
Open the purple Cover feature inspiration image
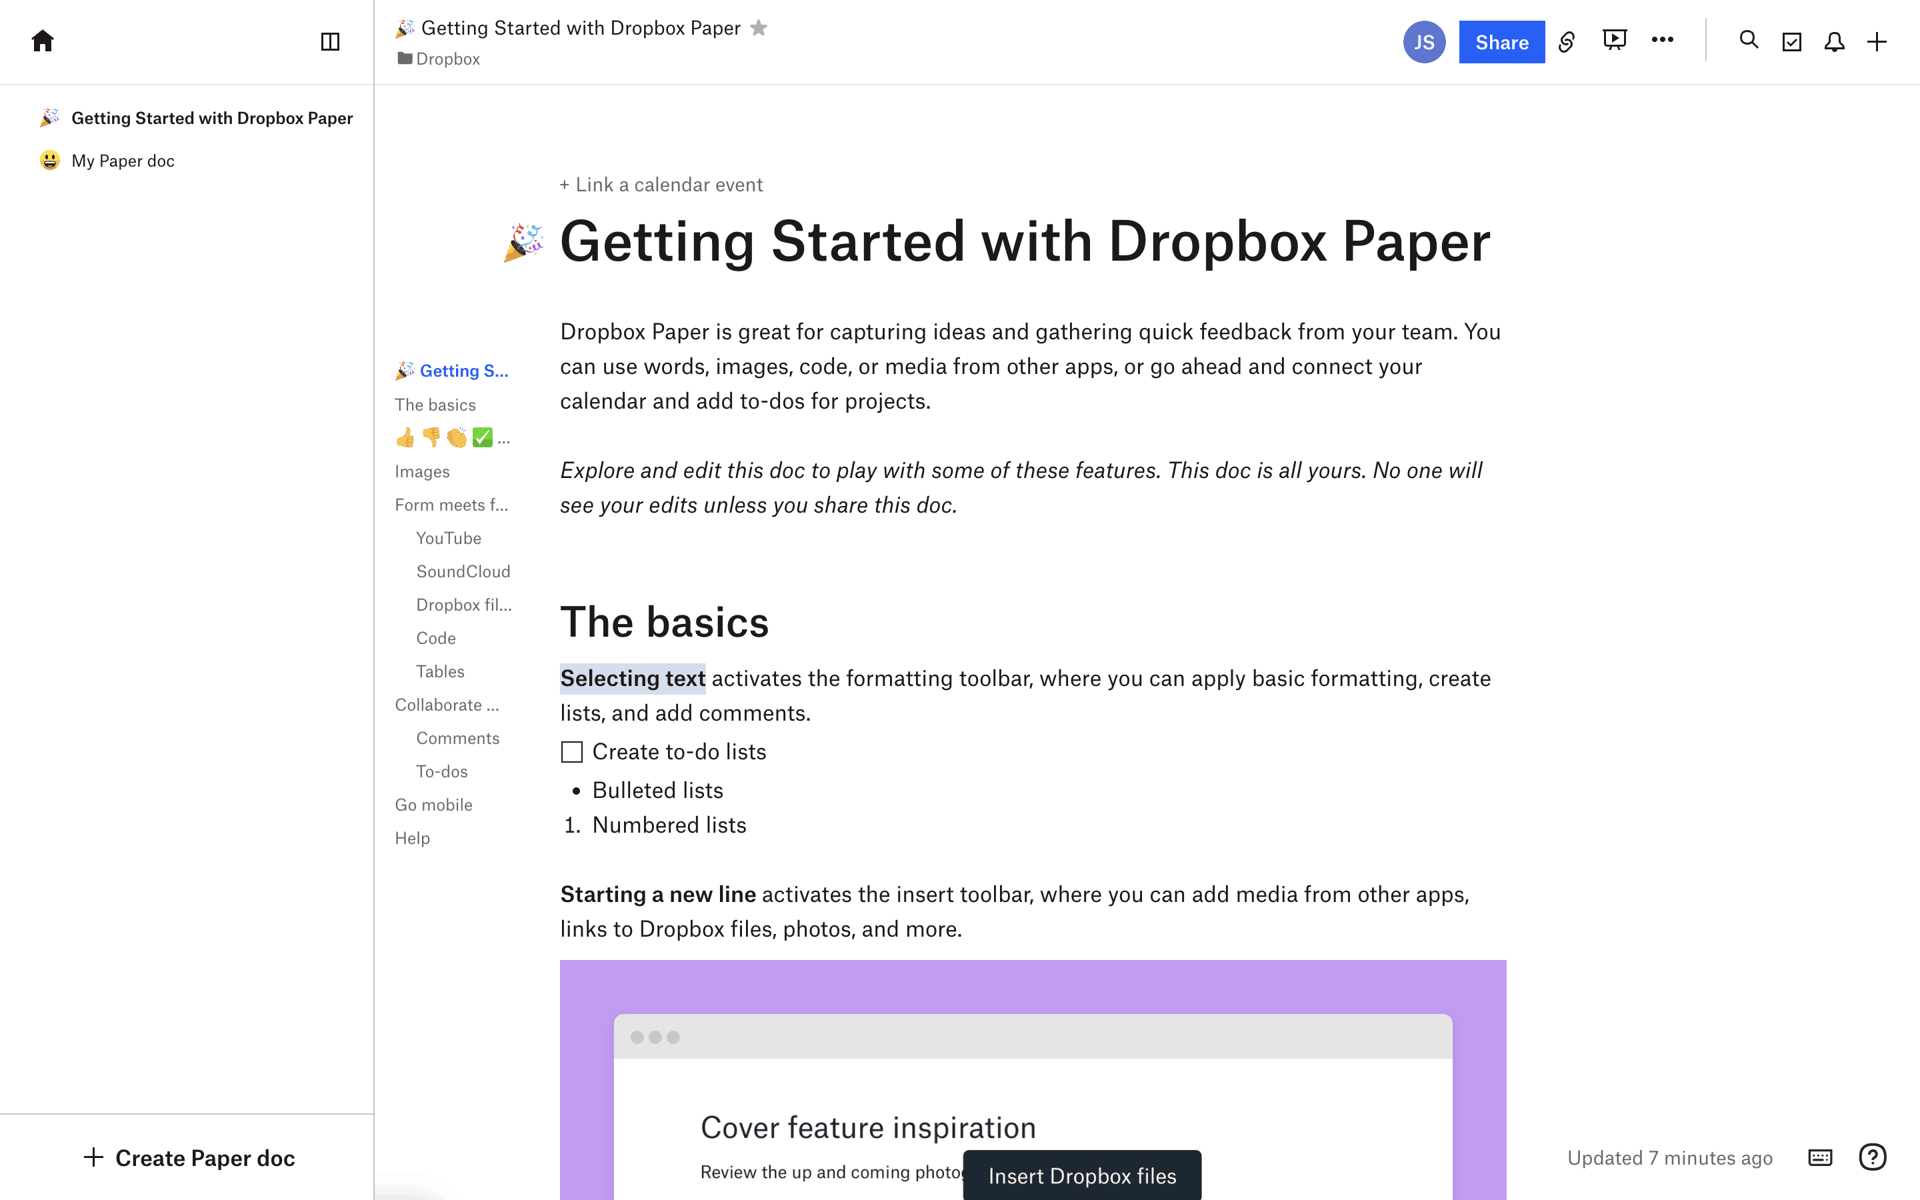pyautogui.click(x=1032, y=1080)
